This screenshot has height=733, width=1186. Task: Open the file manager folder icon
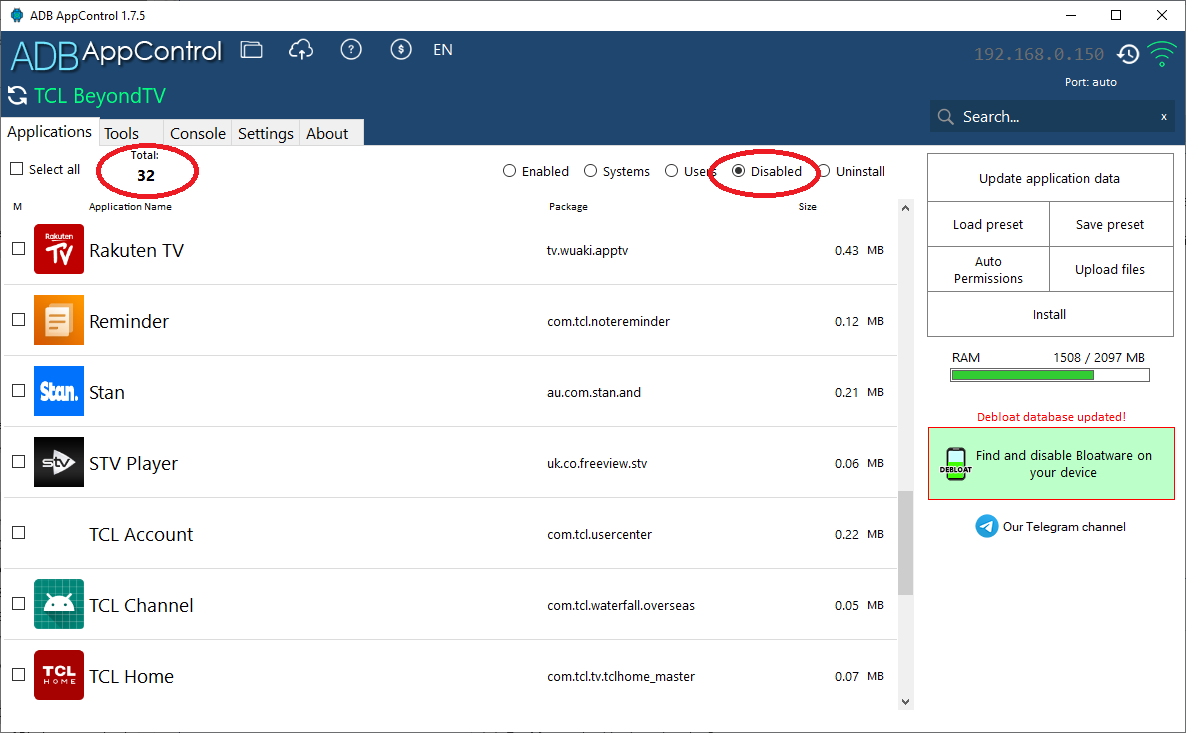[x=251, y=50]
